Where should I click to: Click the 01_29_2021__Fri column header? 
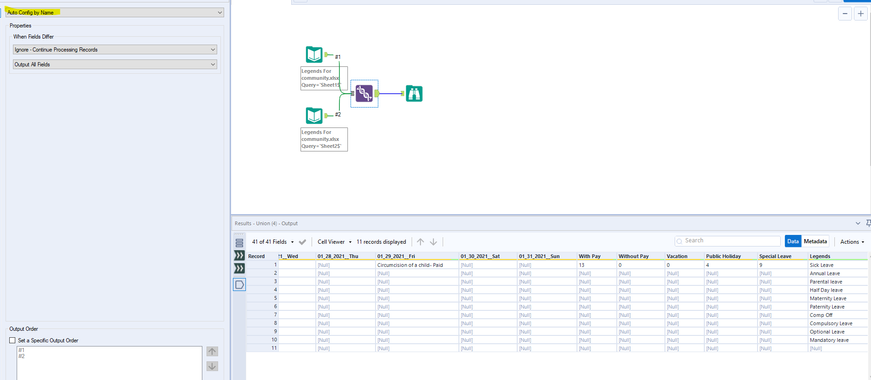(417, 256)
